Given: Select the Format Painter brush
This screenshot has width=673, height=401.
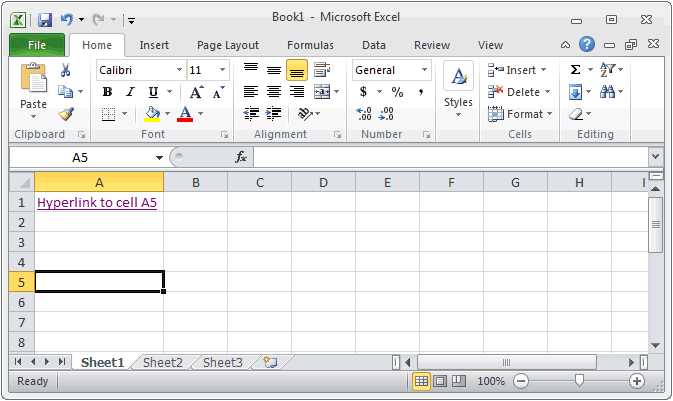Looking at the screenshot, I should (66, 114).
